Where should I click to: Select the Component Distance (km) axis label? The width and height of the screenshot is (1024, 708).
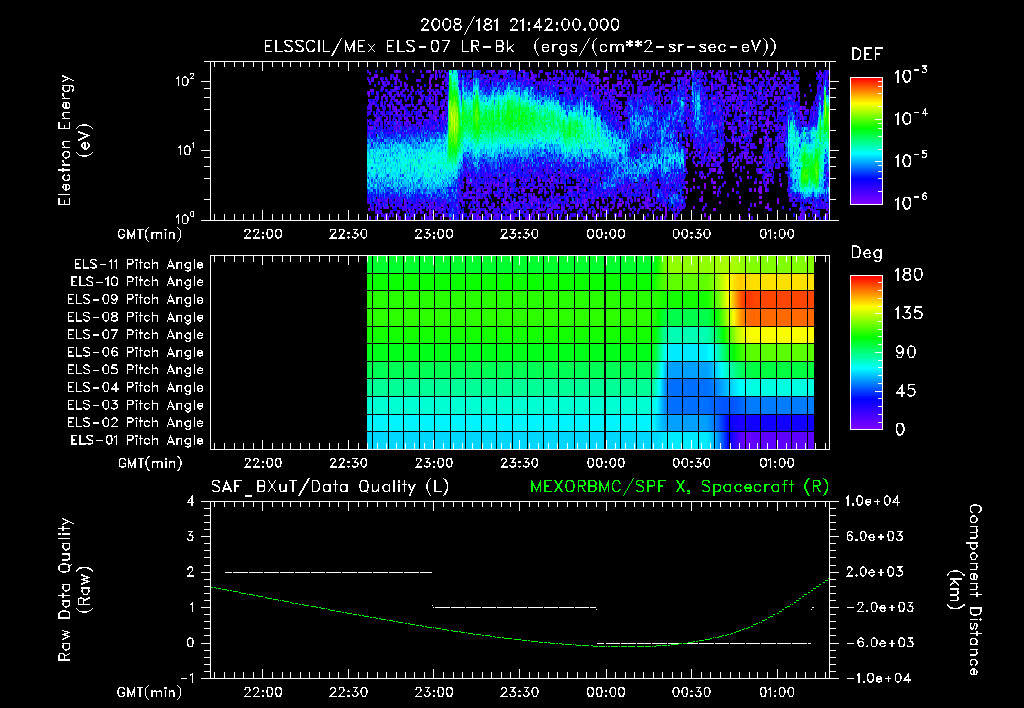965,589
